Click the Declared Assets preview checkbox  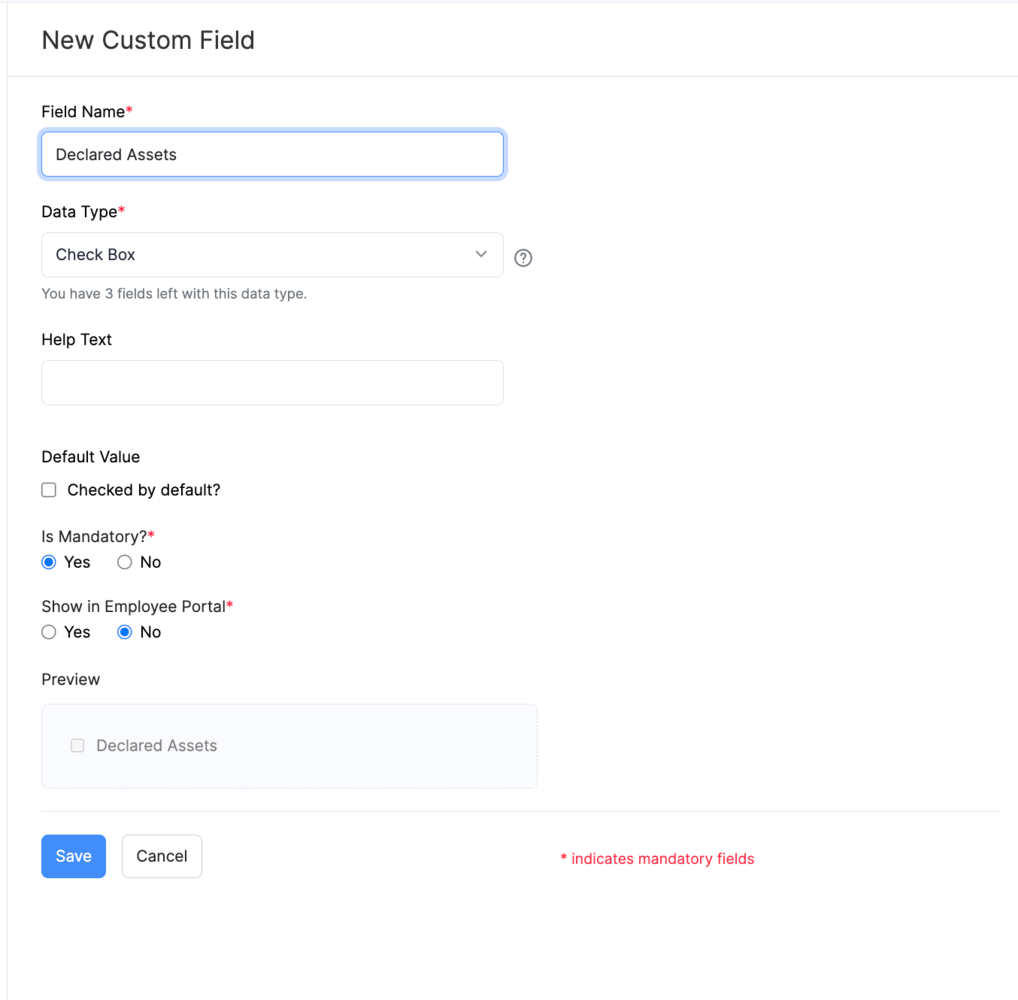click(x=77, y=746)
